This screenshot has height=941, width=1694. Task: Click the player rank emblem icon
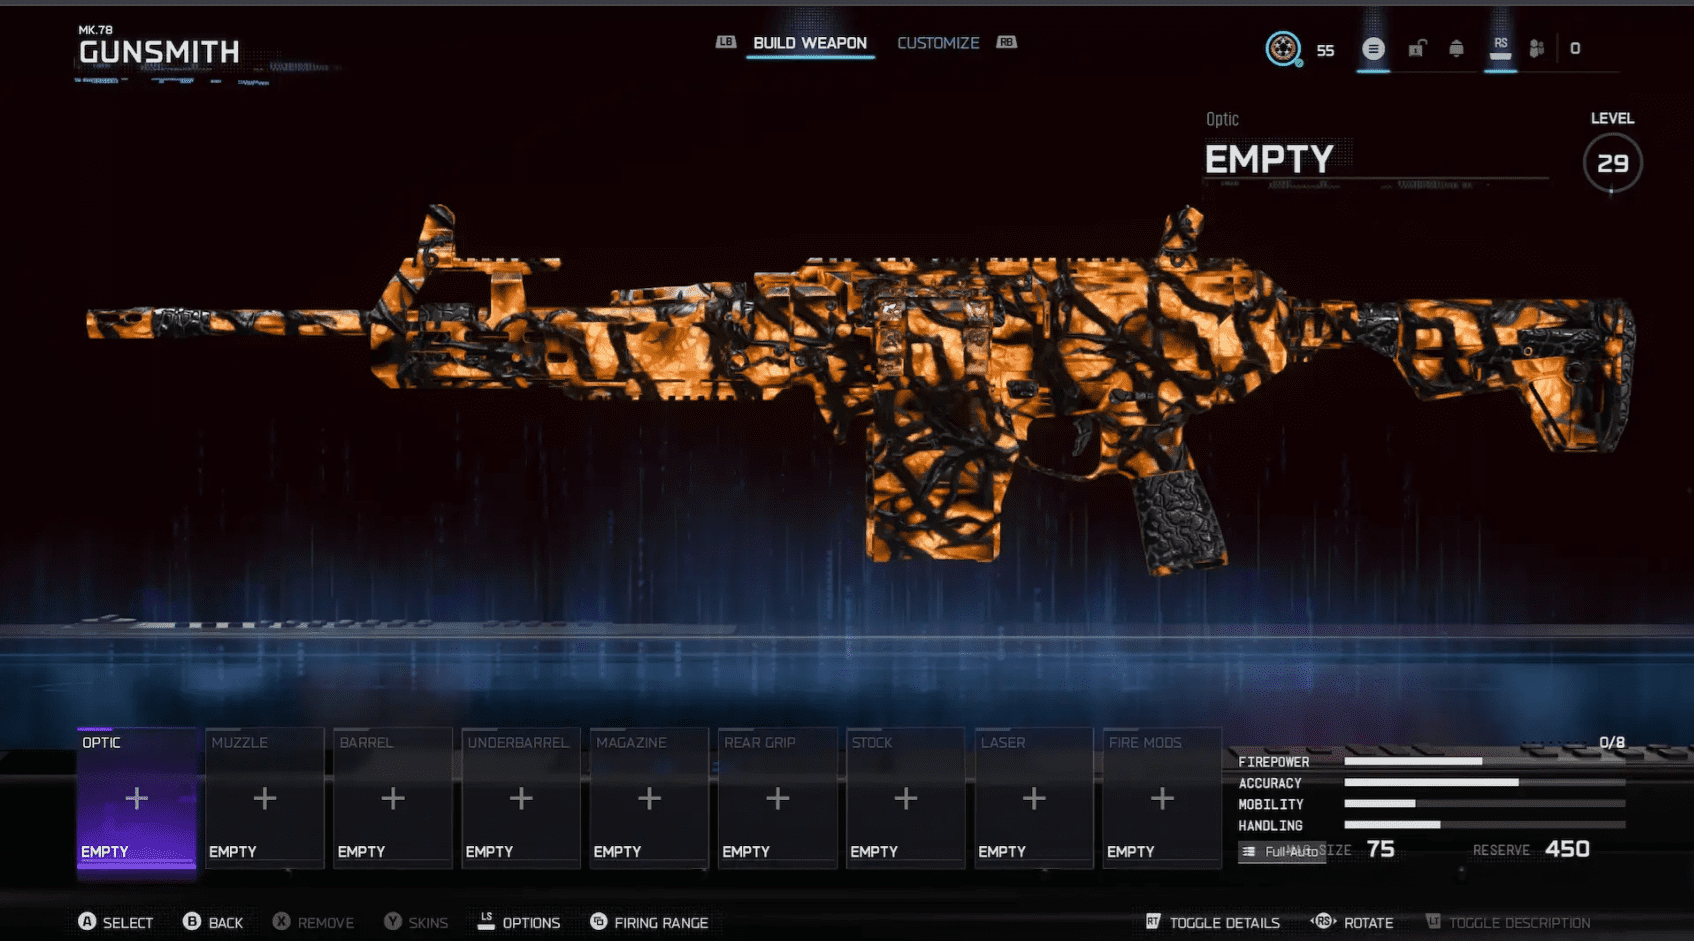(x=1283, y=48)
